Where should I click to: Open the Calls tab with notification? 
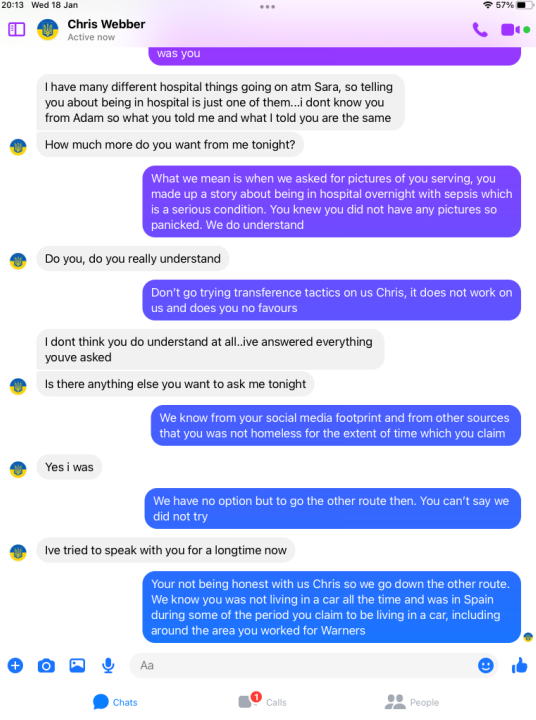point(263,701)
